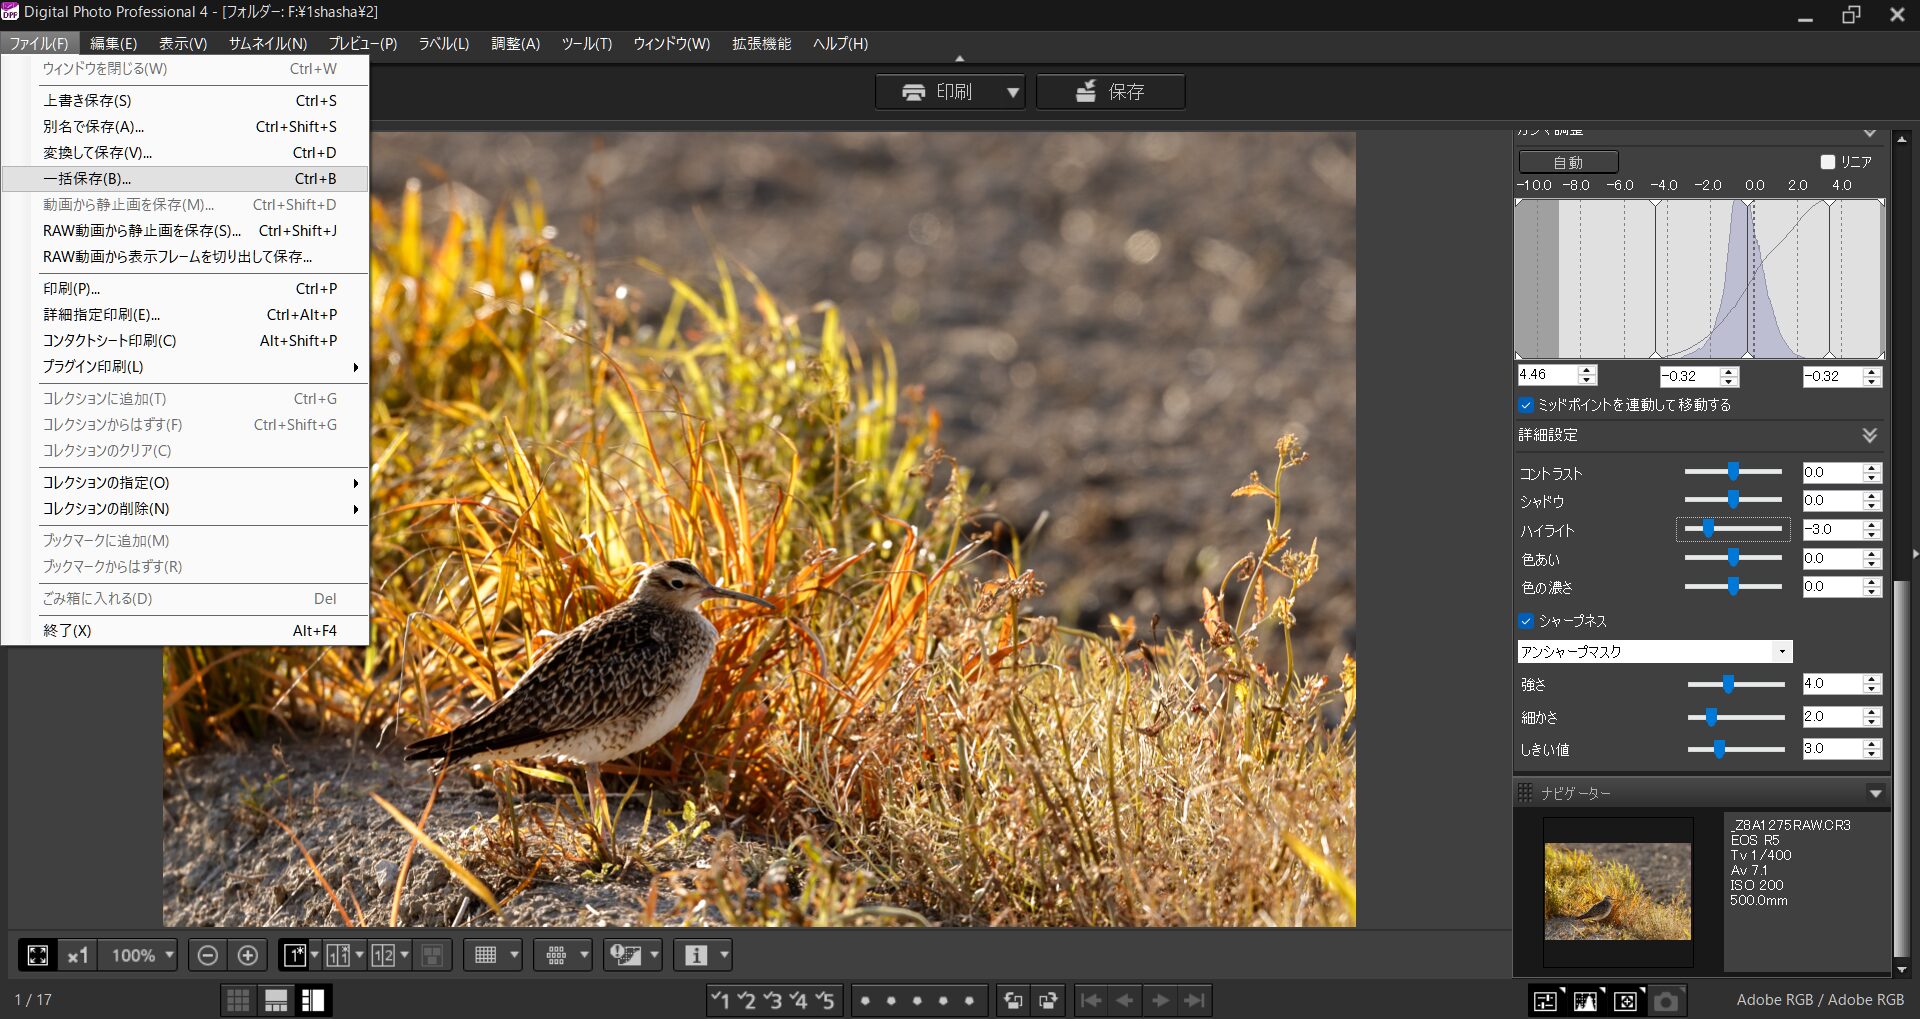Zoom out with the minus magnifier icon
1920x1019 pixels.
(207, 955)
